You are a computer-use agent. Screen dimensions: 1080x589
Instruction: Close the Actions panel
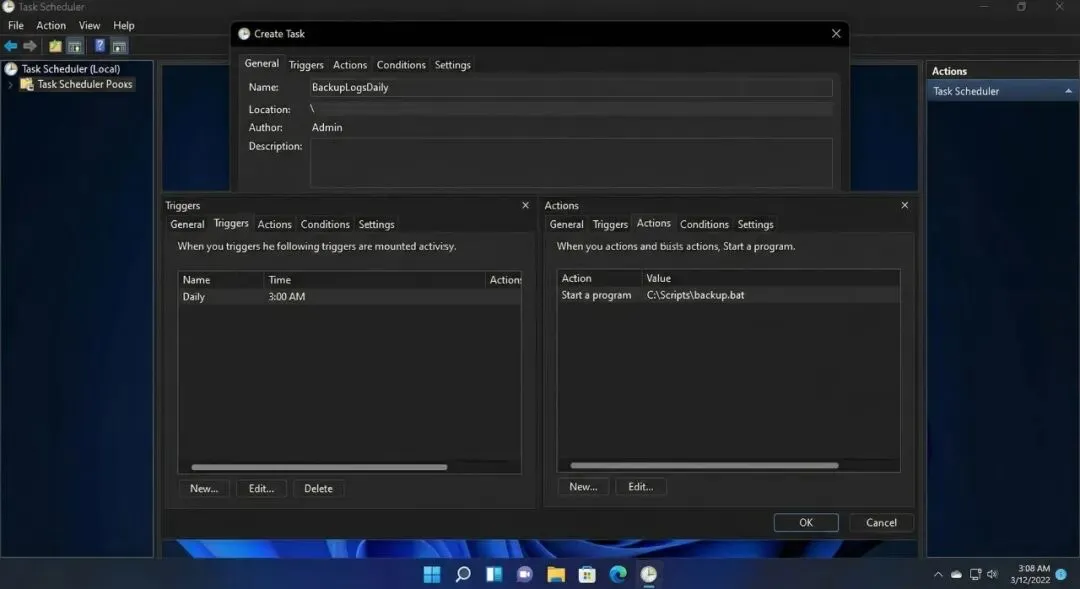[x=904, y=205]
